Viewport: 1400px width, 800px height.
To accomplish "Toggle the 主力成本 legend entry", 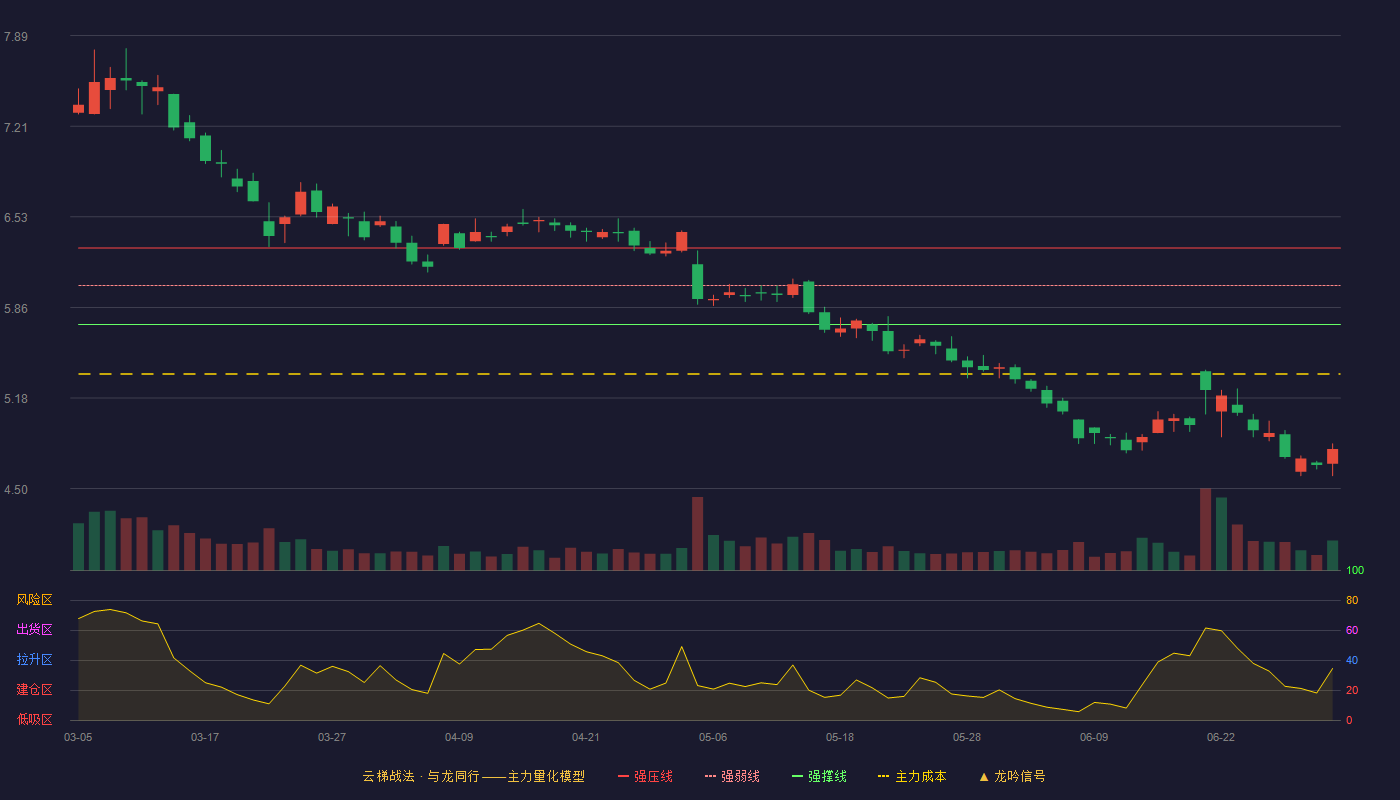I will point(912,776).
